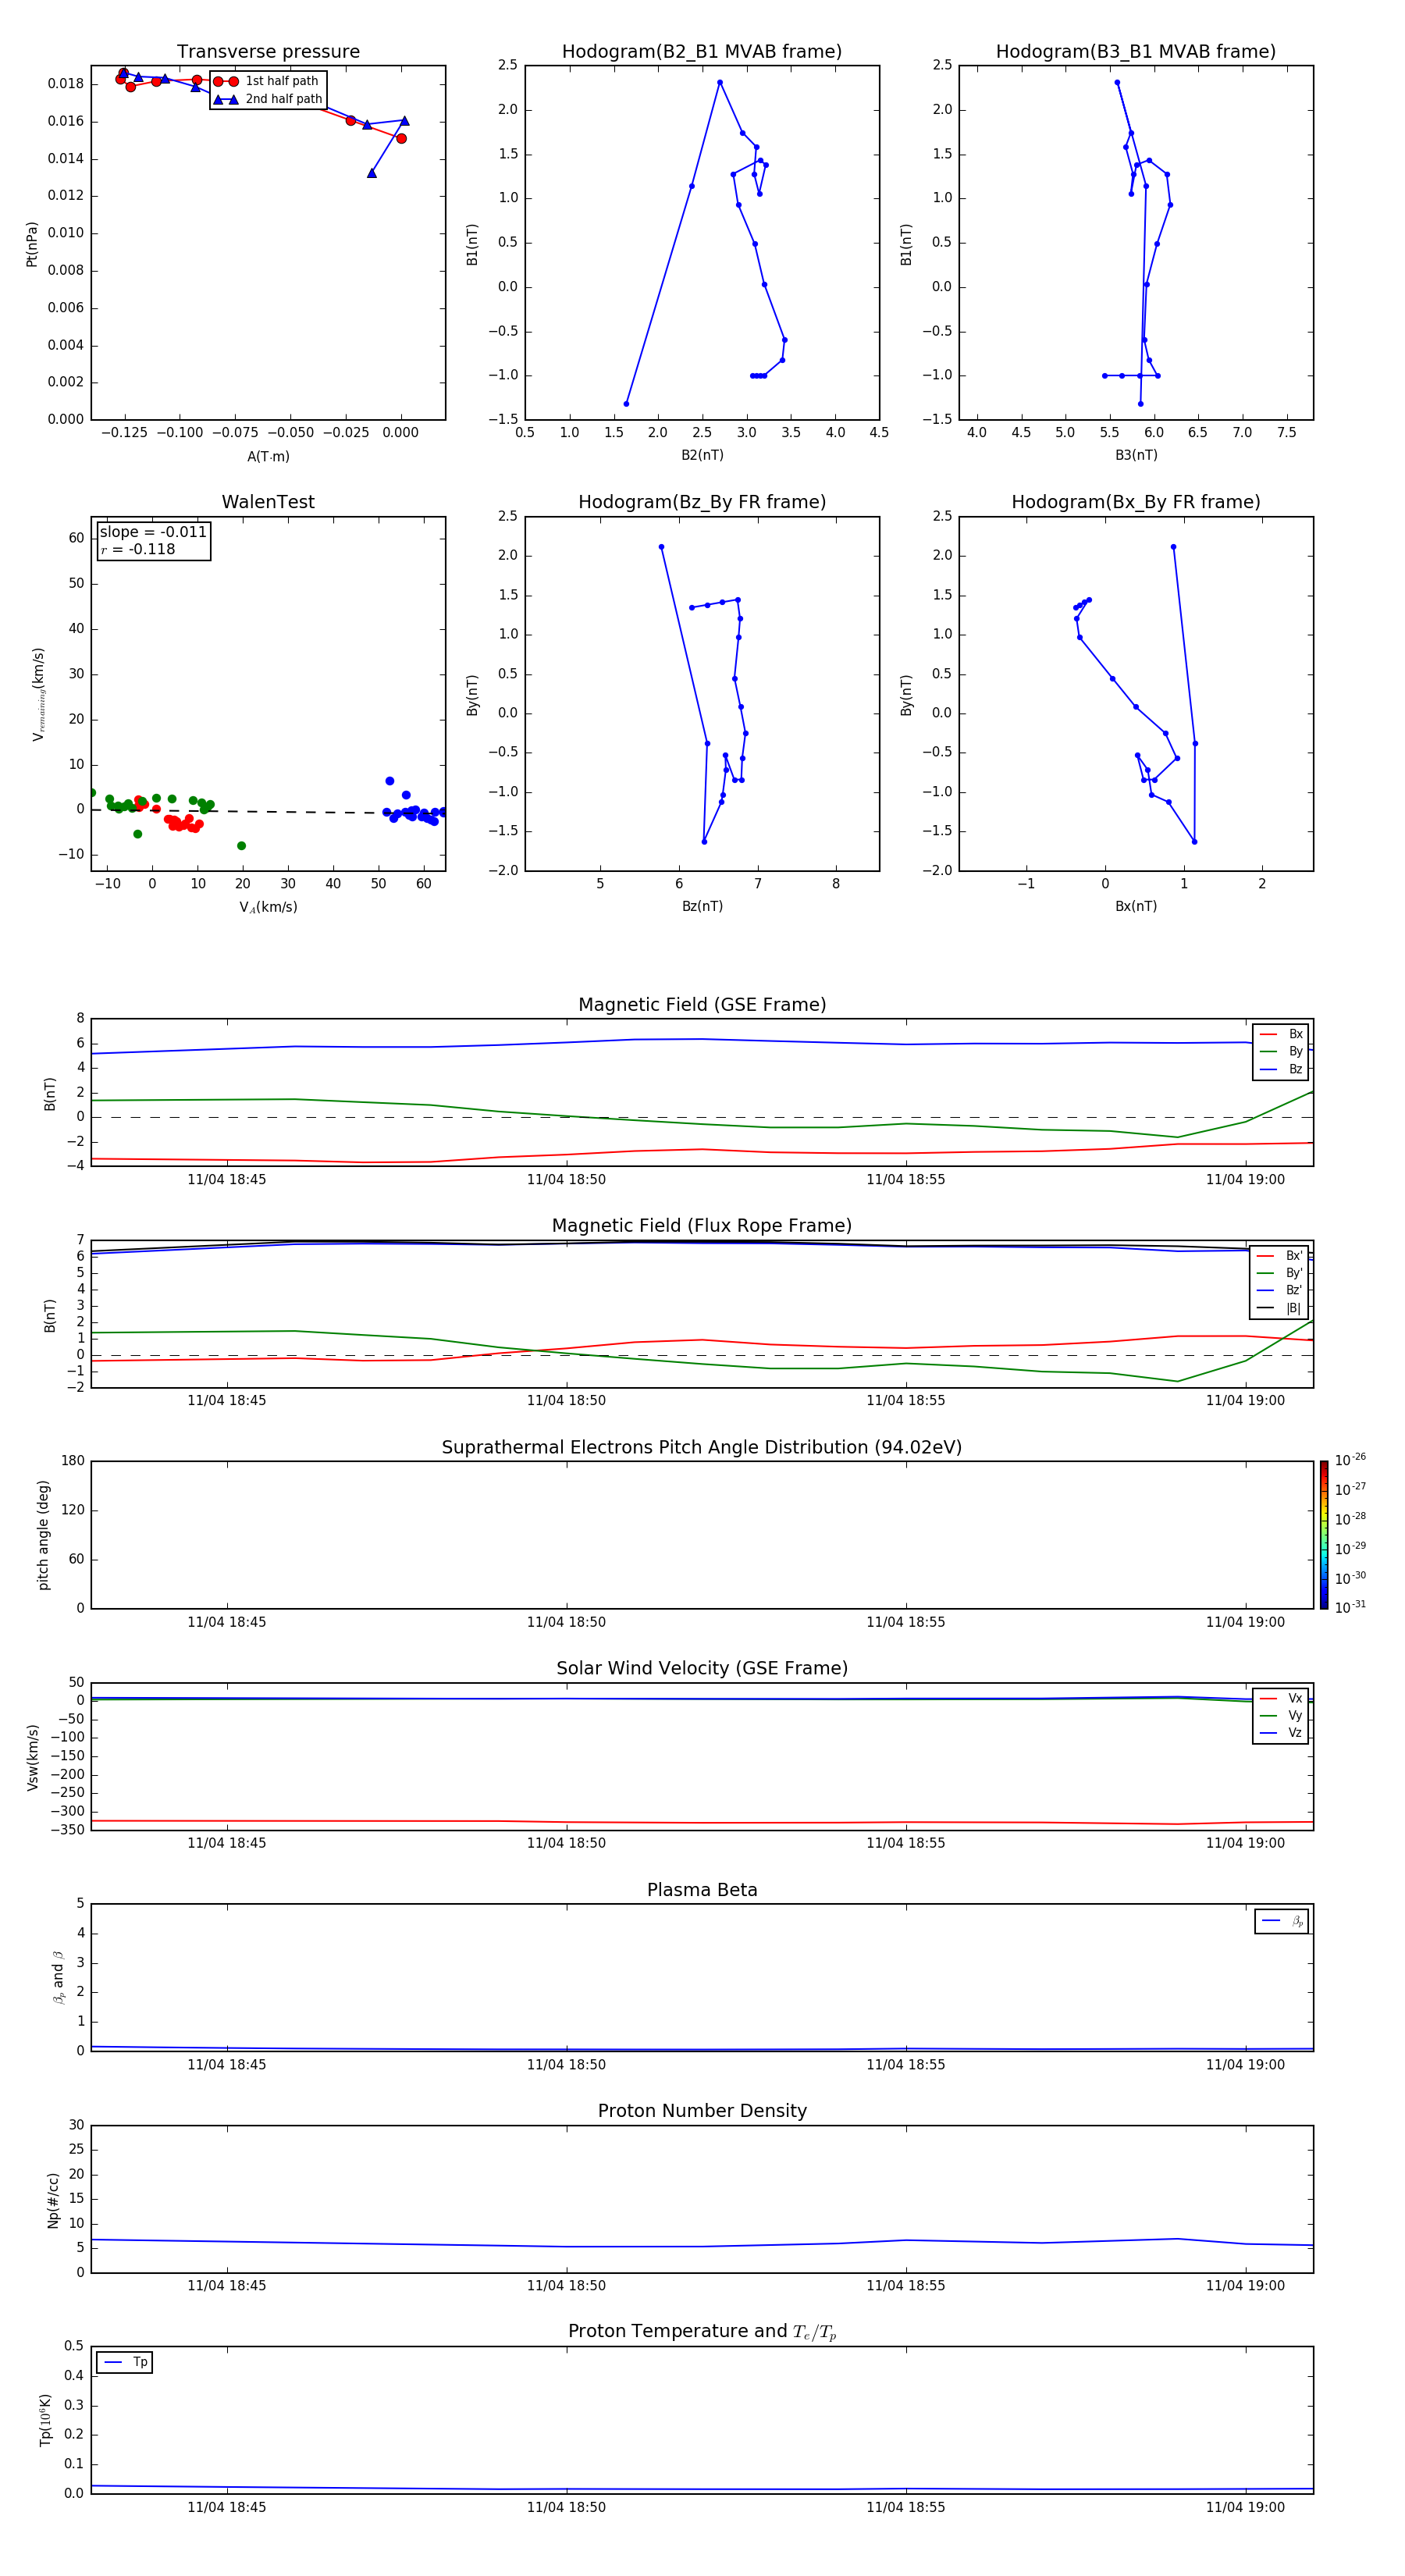
Task: Click the 'Vz' legend entry
Action: click(x=1281, y=1733)
